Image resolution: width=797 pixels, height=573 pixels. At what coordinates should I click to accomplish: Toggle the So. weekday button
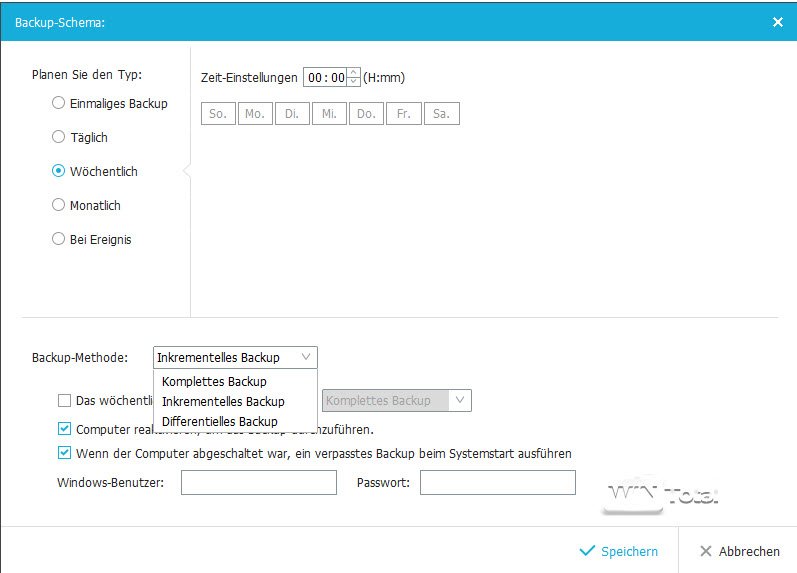click(217, 114)
